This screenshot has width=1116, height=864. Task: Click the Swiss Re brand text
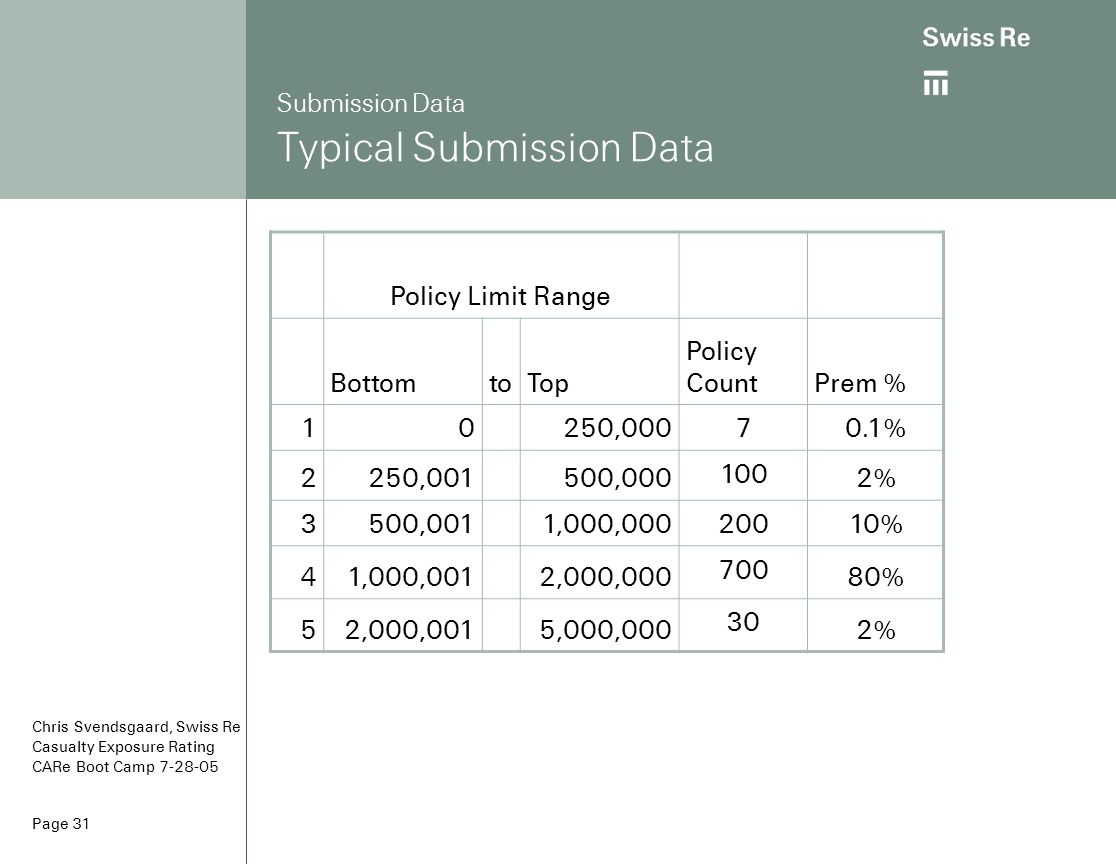pos(976,37)
